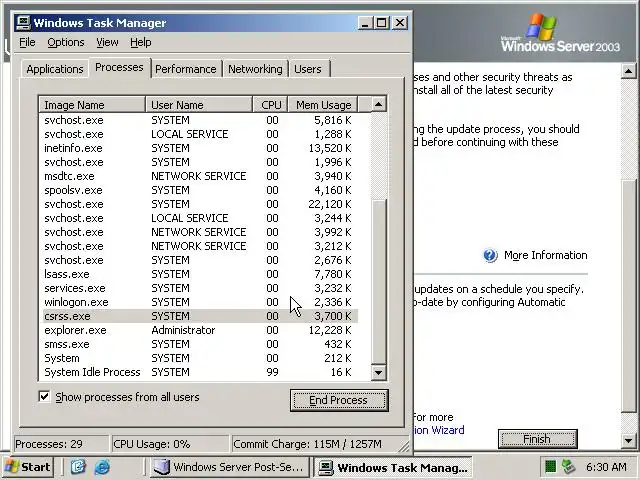
Task: Select the csrss.exe process row
Action: (x=200, y=316)
